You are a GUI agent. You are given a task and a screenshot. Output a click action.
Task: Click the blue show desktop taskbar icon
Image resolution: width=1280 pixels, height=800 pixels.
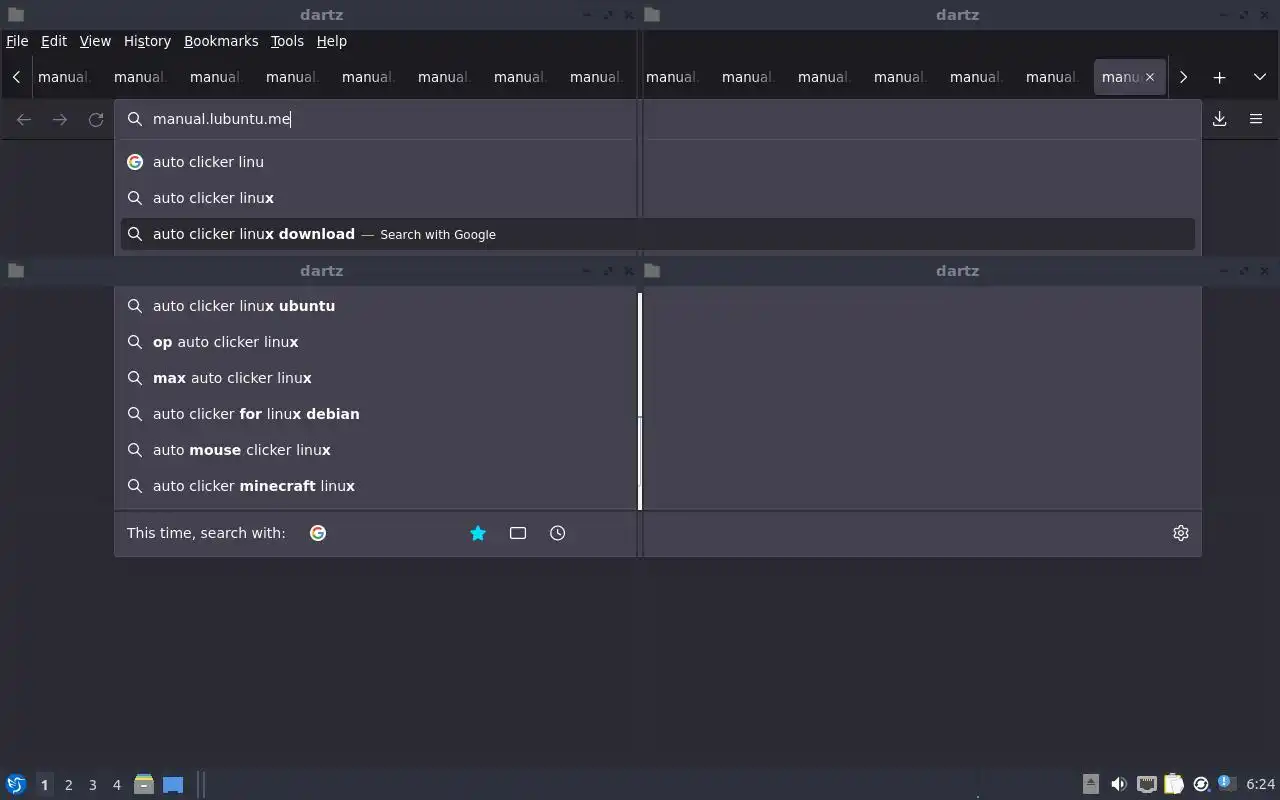(x=173, y=784)
